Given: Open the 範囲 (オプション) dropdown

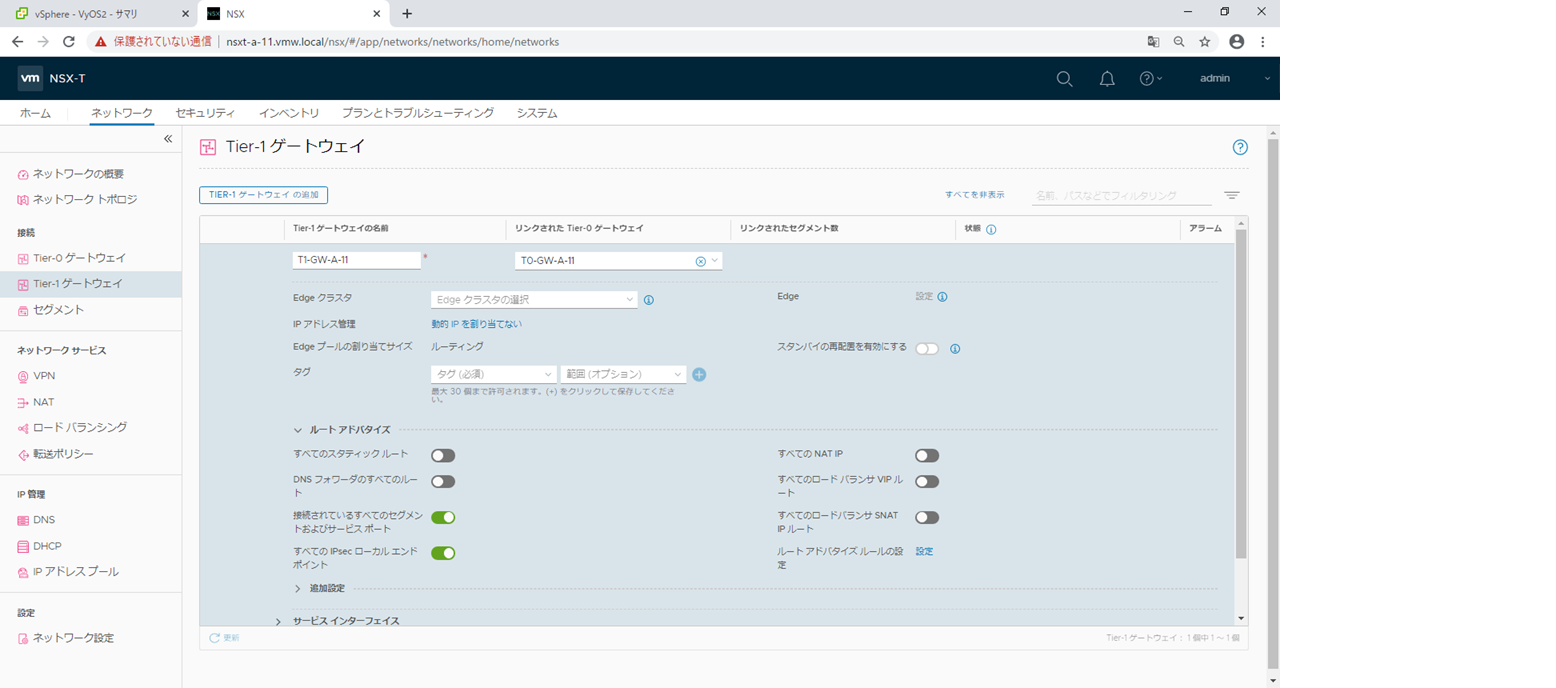Looking at the screenshot, I should (x=624, y=374).
